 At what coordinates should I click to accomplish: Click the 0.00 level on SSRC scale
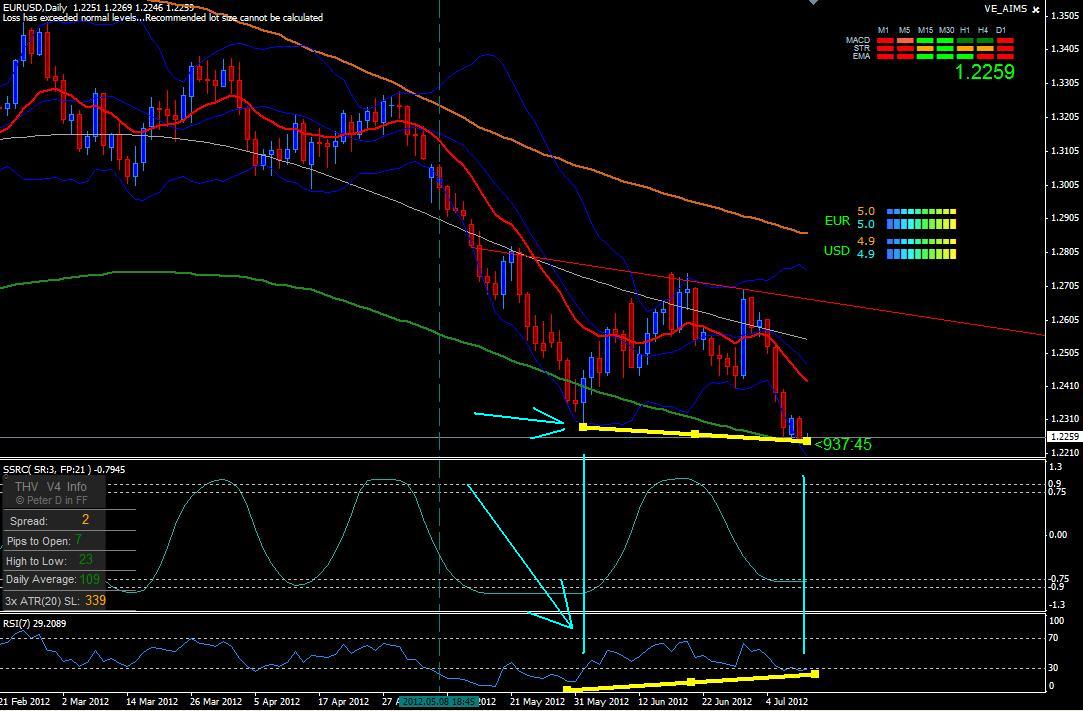click(x=1057, y=535)
